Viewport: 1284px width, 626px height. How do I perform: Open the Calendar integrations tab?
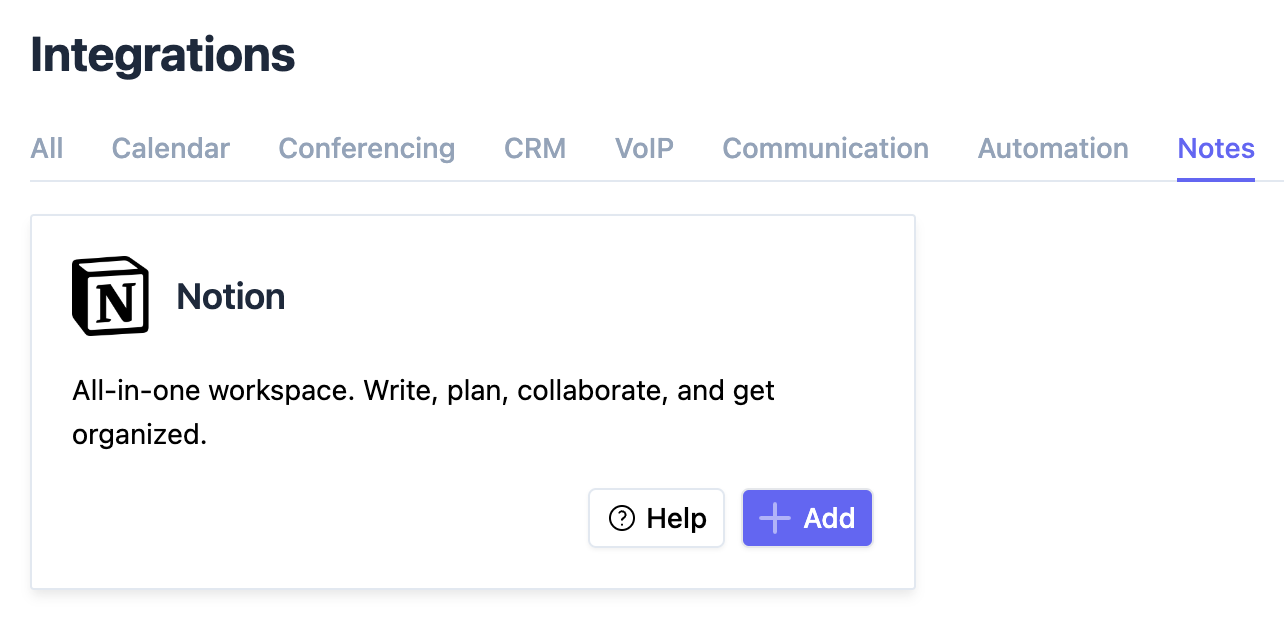171,149
